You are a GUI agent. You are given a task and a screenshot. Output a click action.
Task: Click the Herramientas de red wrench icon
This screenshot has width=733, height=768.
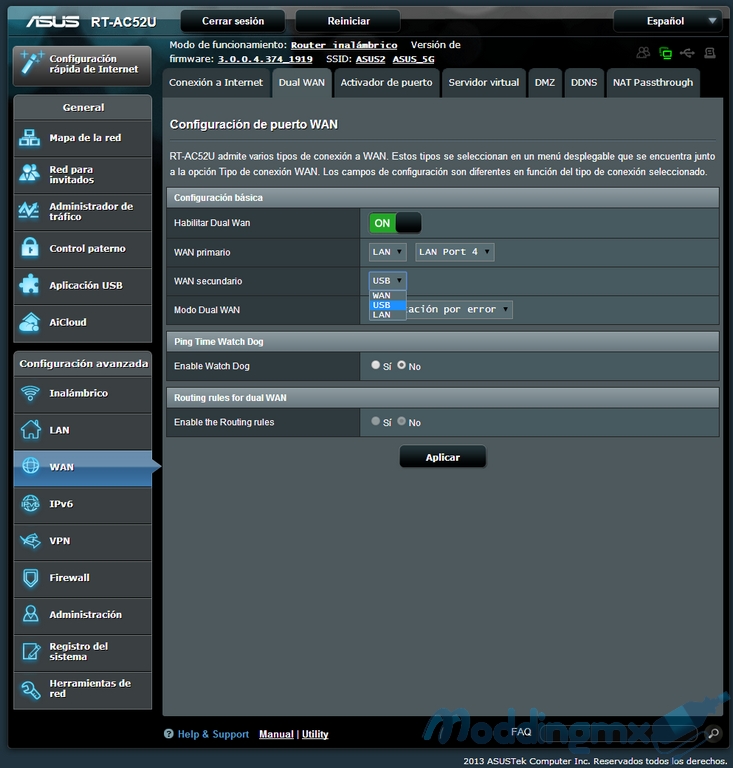point(30,689)
